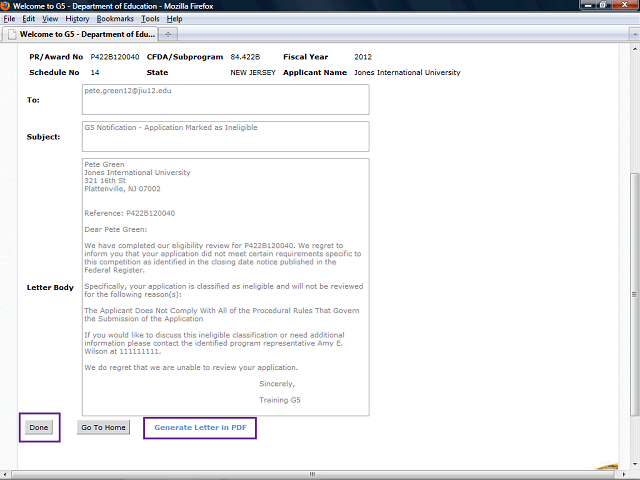Open the Help menu
The height and width of the screenshot is (480, 640).
click(x=174, y=19)
